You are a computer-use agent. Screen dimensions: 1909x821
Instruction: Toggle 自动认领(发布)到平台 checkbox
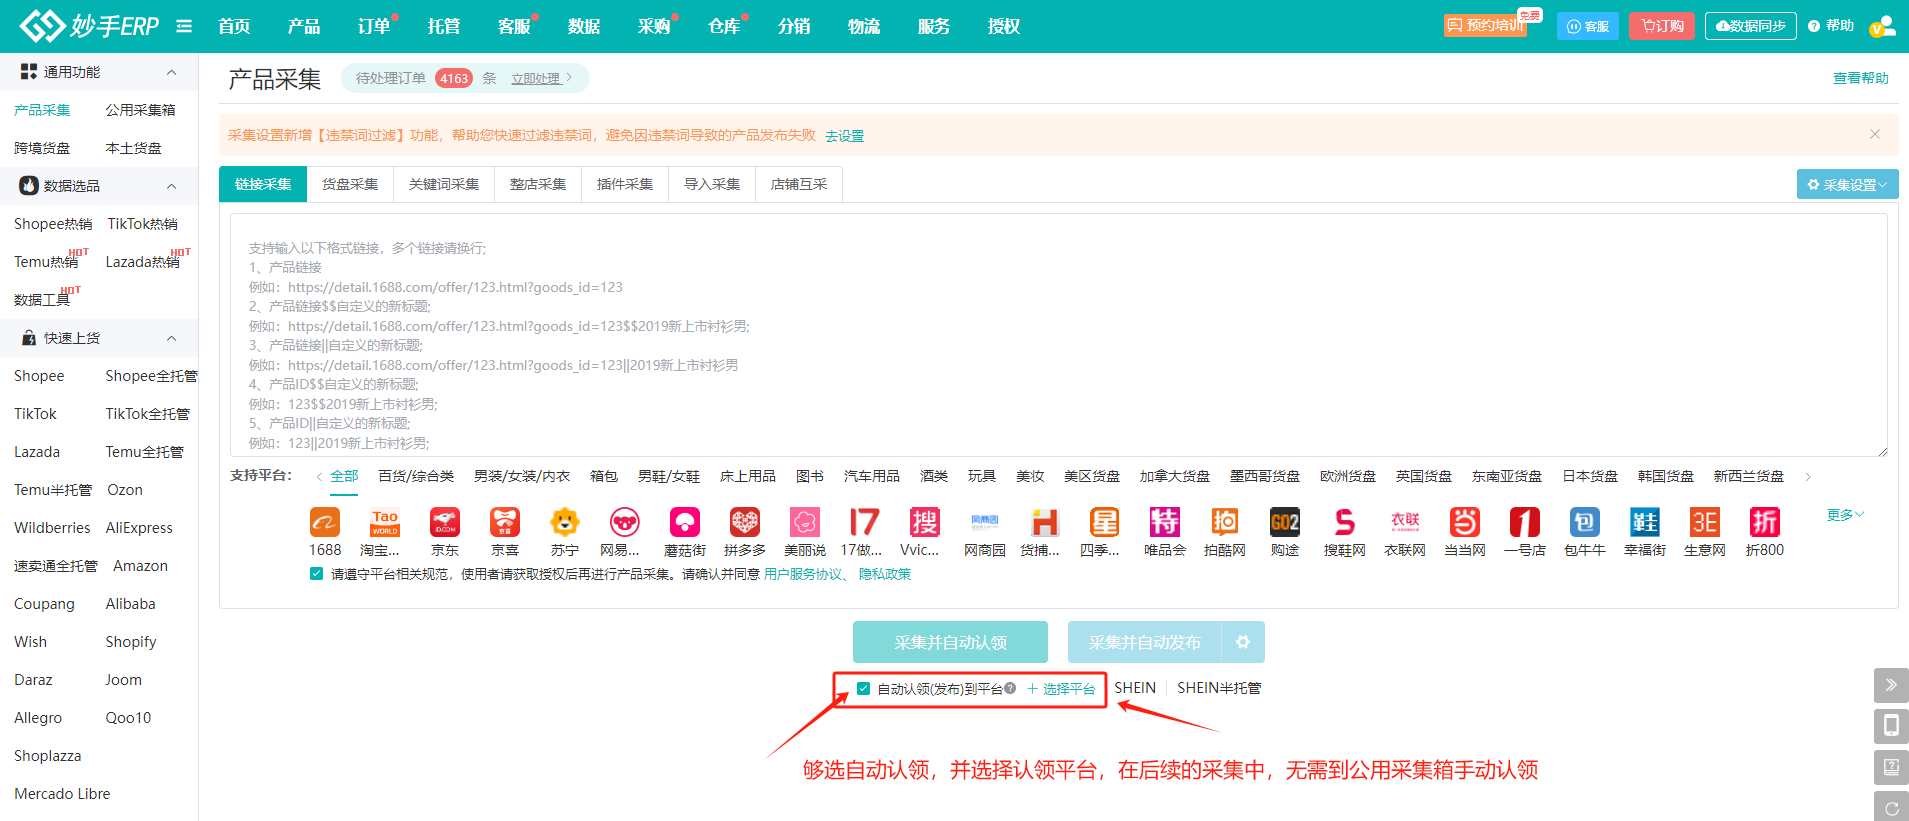click(x=863, y=688)
